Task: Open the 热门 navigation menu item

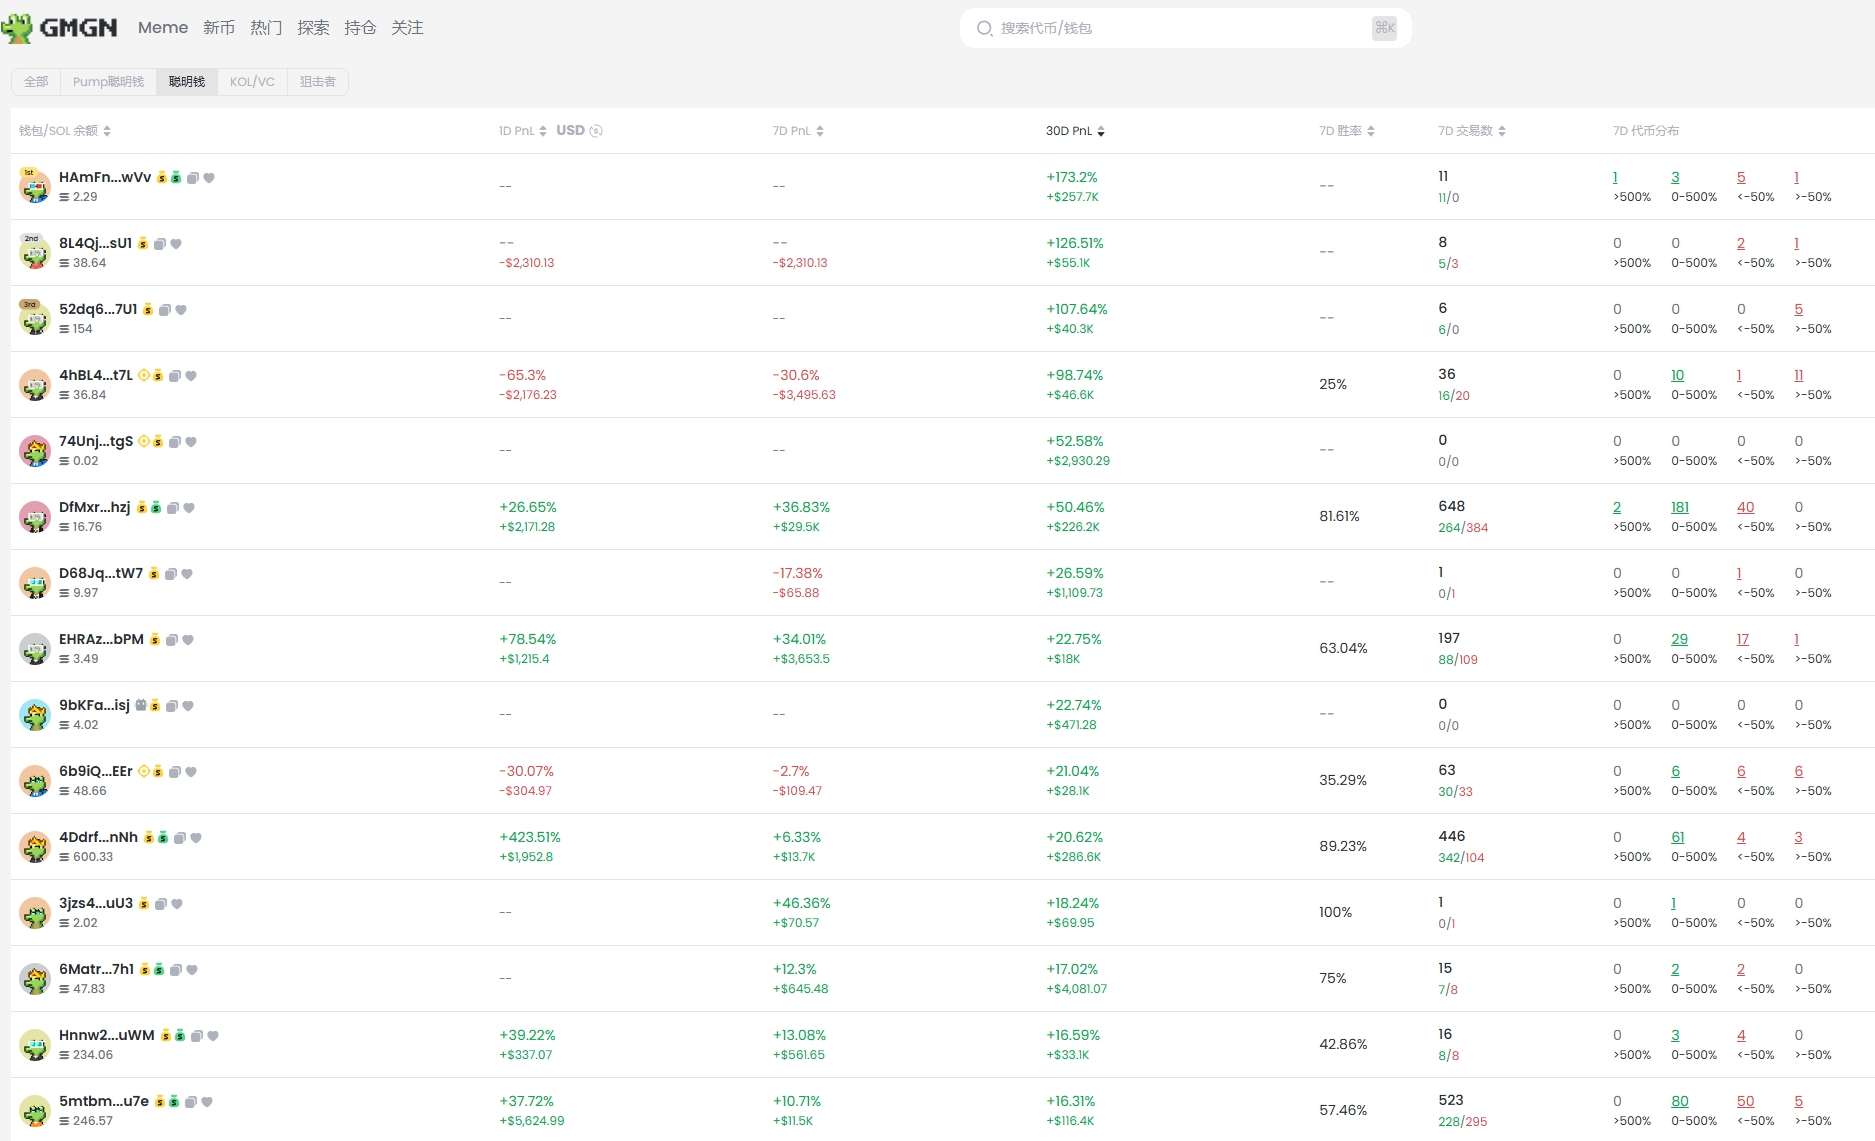Action: click(266, 28)
